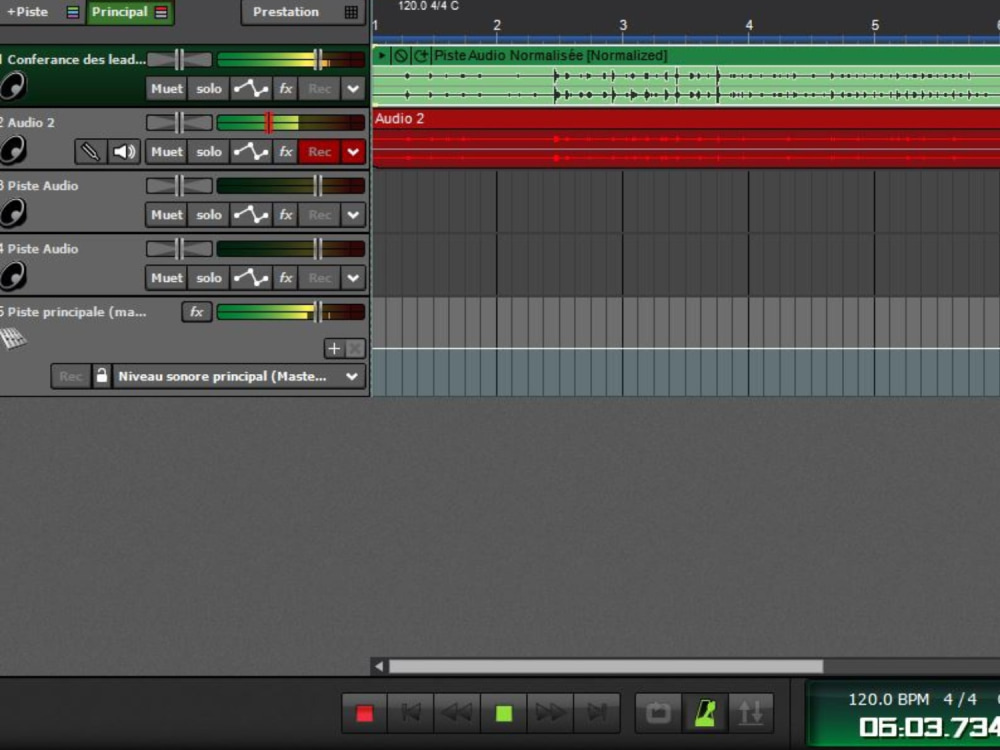Image resolution: width=1000 pixels, height=750 pixels.
Task: Mute the Conferance des lead track
Action: (x=166, y=89)
